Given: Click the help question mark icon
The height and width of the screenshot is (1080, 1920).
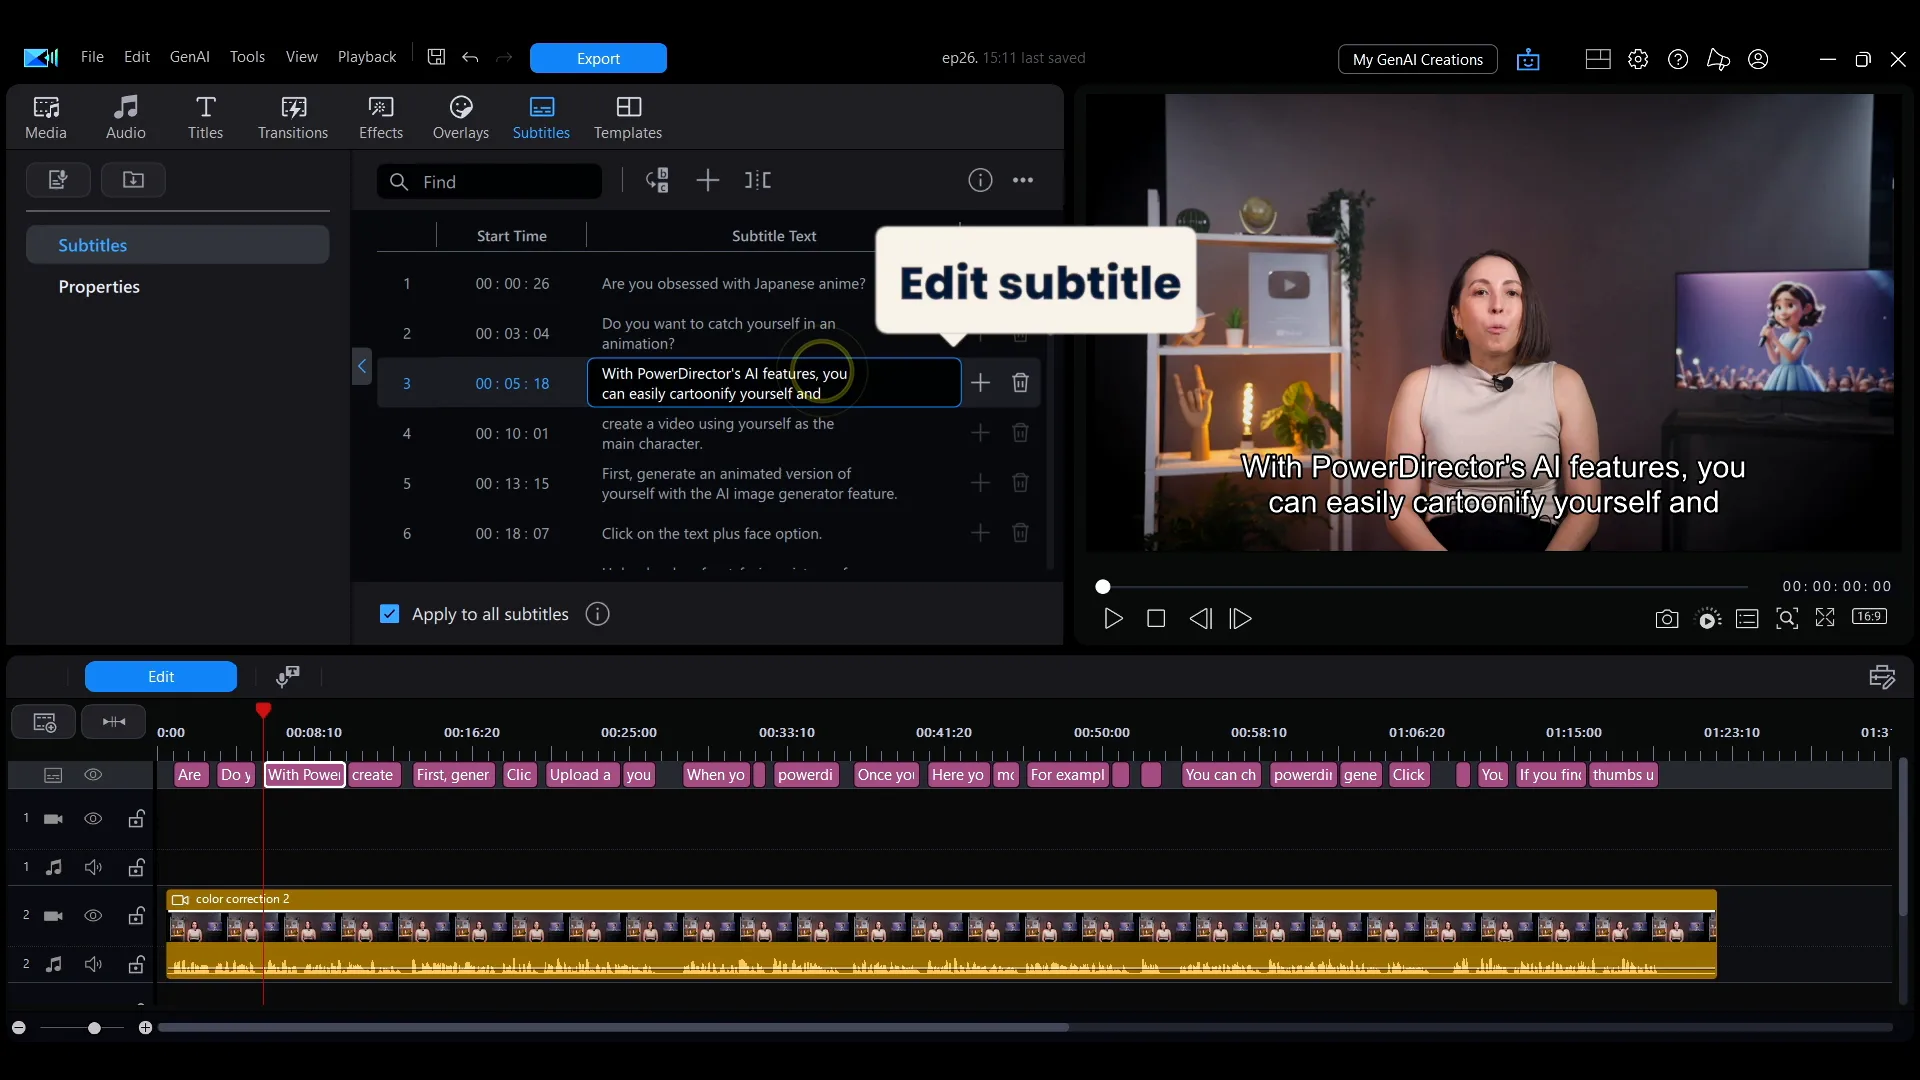Looking at the screenshot, I should pyautogui.click(x=1678, y=59).
